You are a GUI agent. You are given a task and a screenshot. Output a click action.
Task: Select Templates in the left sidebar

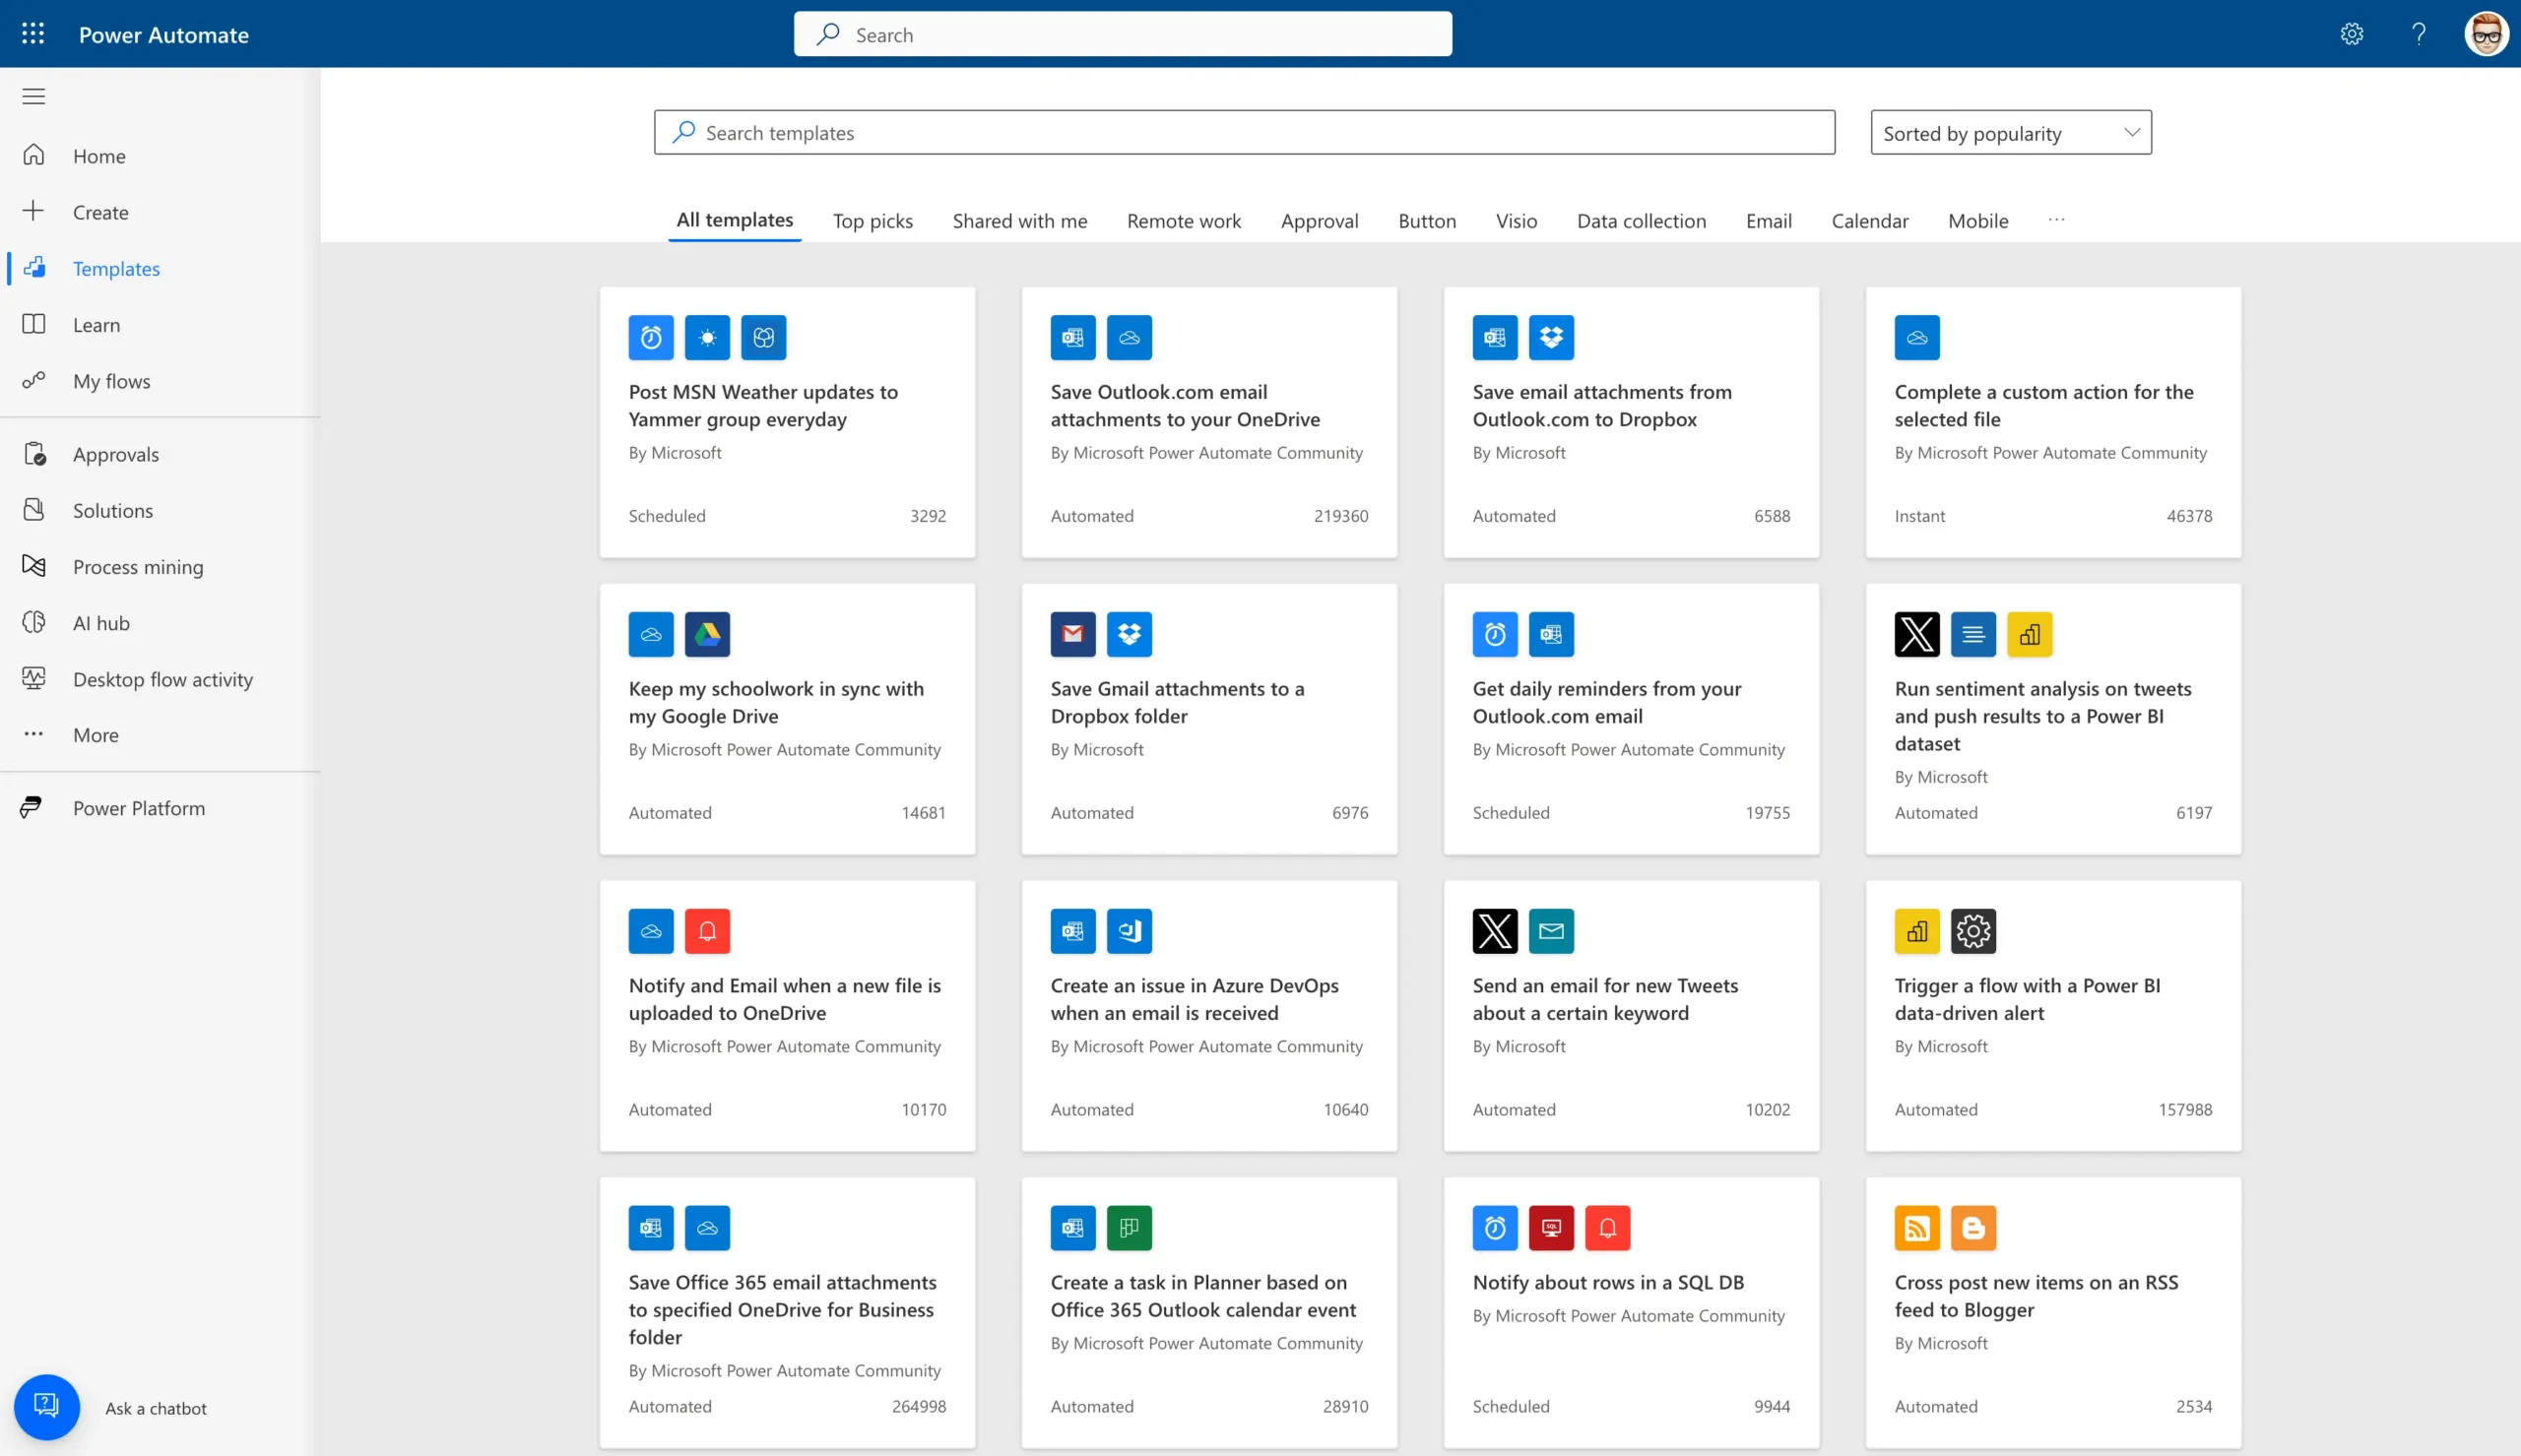[x=116, y=268]
